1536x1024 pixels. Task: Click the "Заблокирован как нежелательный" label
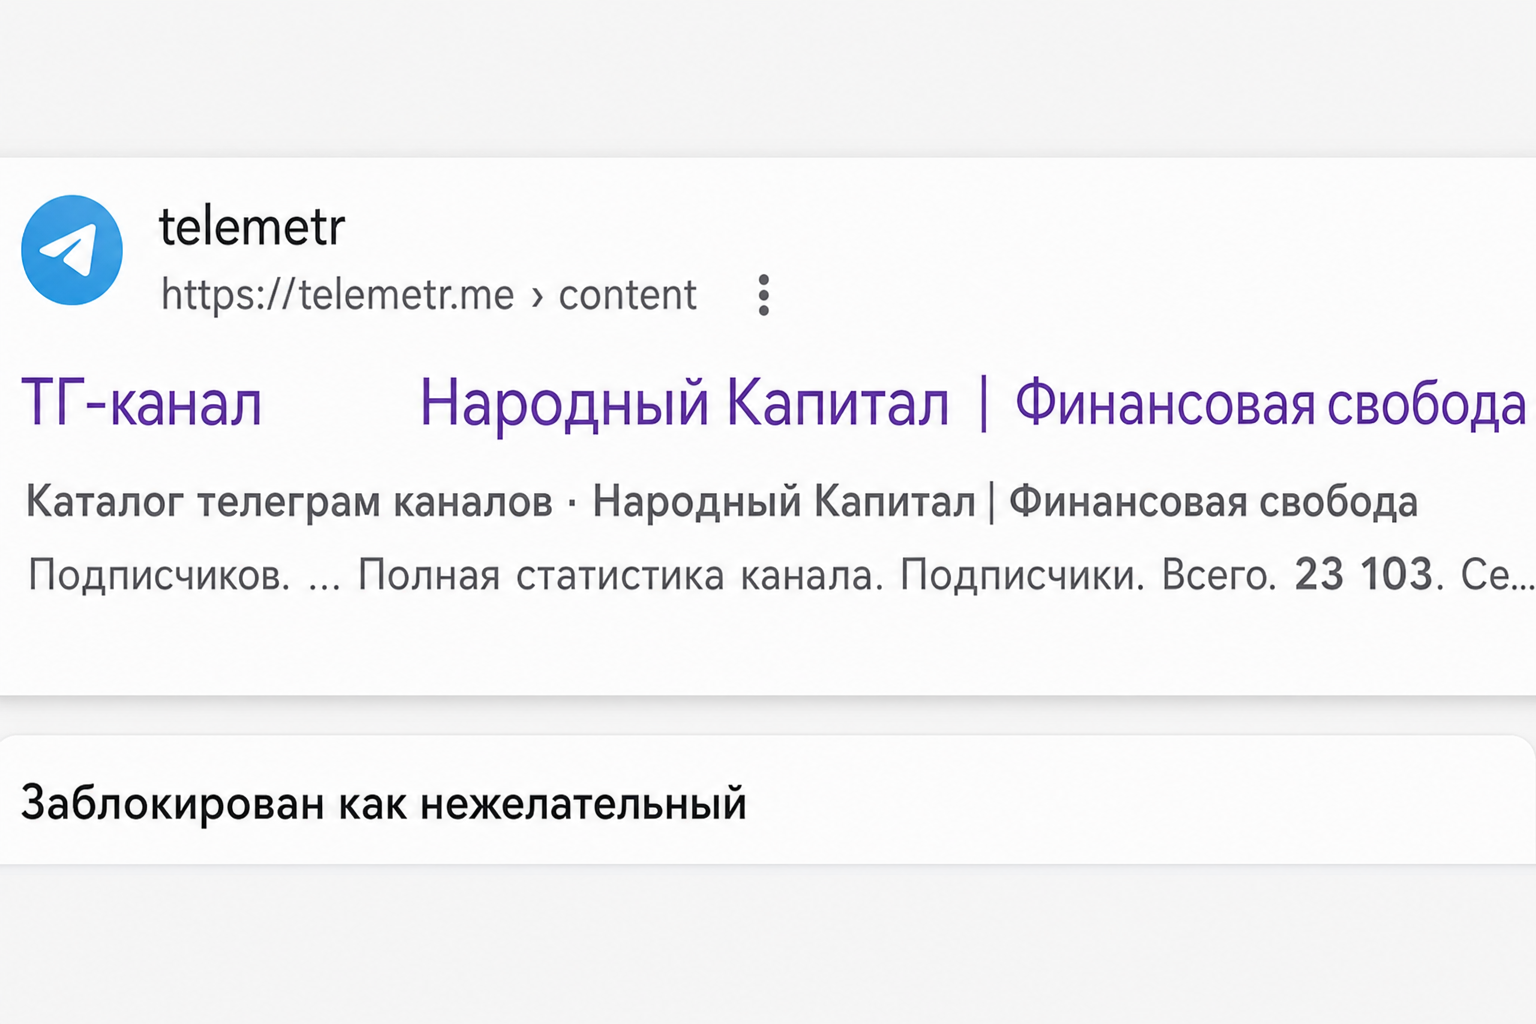point(384,803)
